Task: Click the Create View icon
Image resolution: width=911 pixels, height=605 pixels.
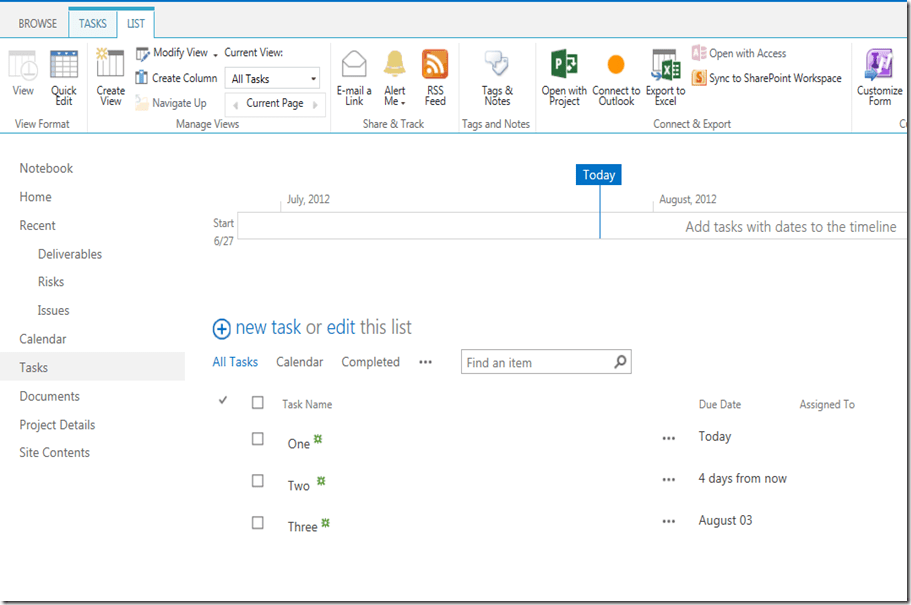Action: point(110,66)
